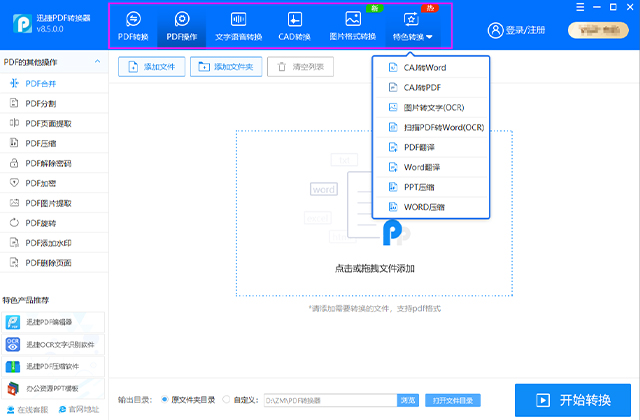
Task: Click the 登录/注册 user icon
Action: click(495, 30)
